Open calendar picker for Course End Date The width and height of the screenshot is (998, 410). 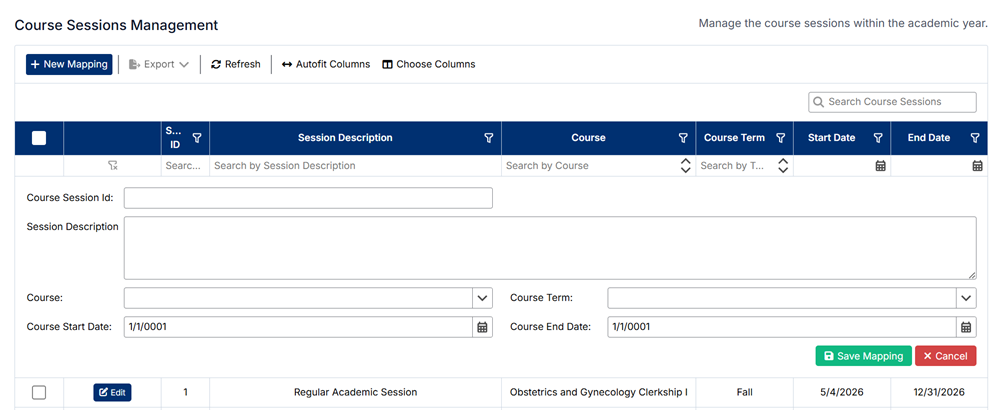click(x=966, y=327)
